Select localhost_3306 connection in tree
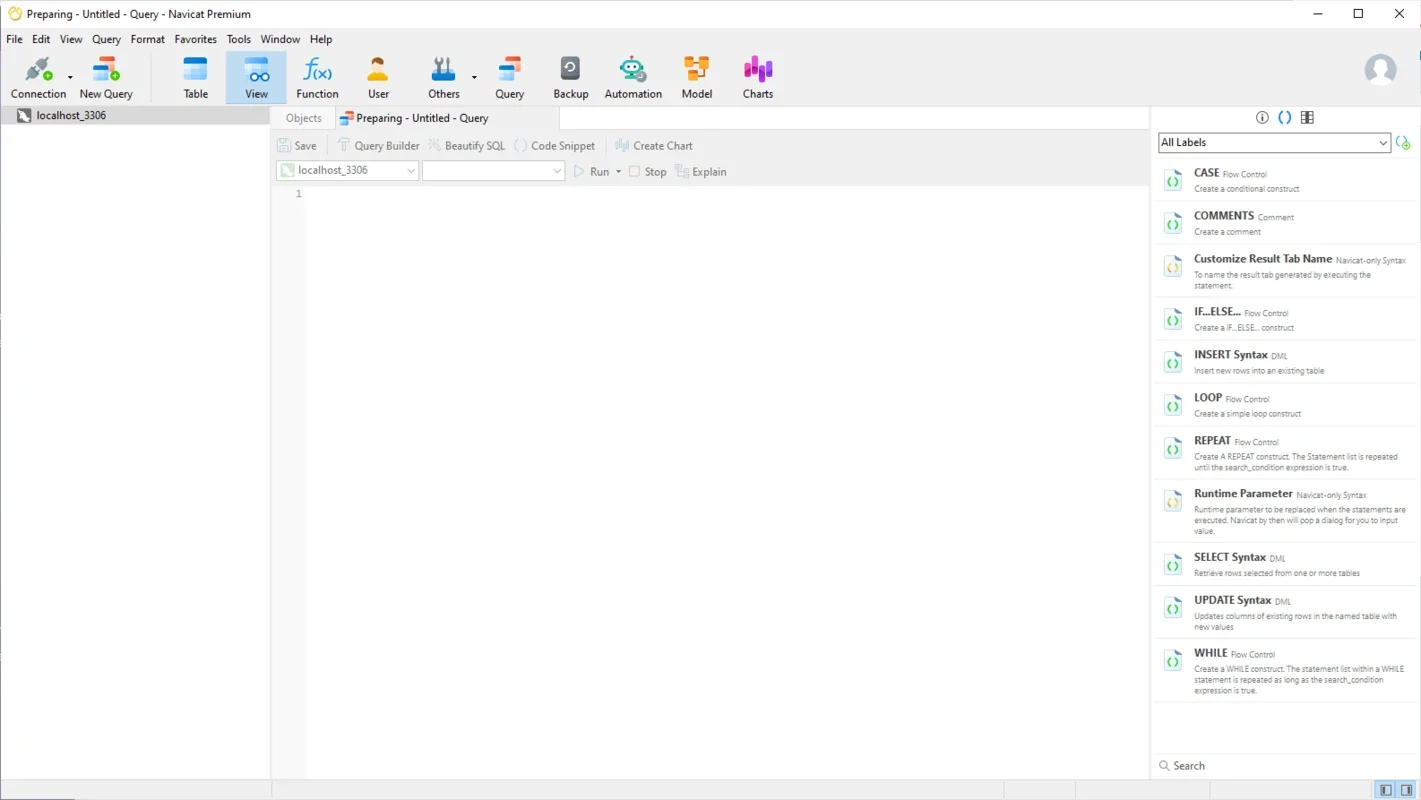Image resolution: width=1421 pixels, height=800 pixels. [x=135, y=115]
